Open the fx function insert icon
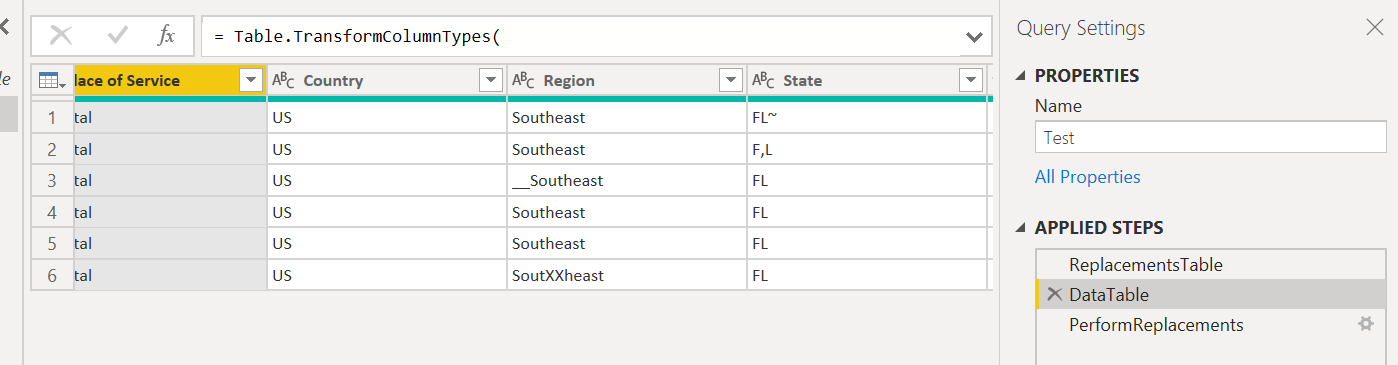The width and height of the screenshot is (1398, 365). click(166, 35)
